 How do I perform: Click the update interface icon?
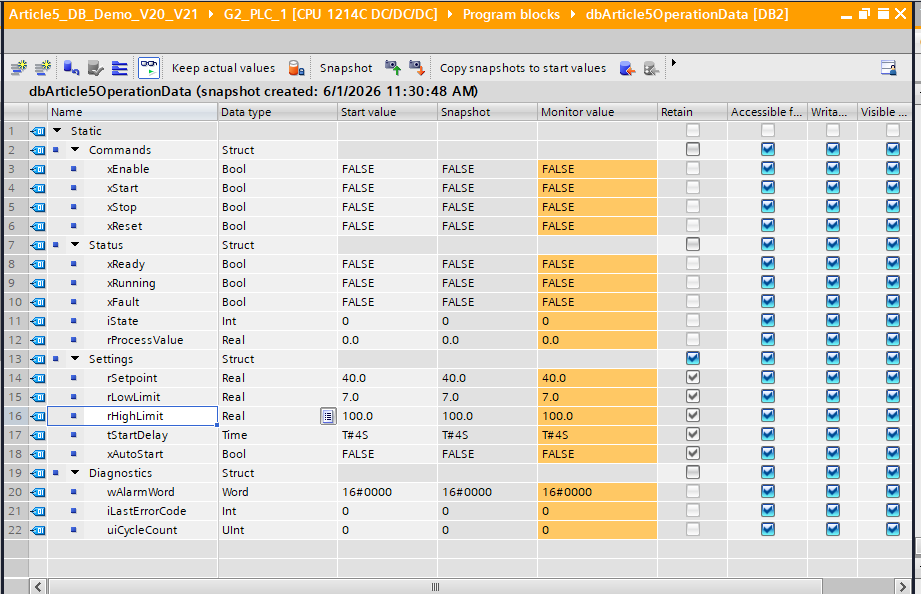click(x=96, y=68)
